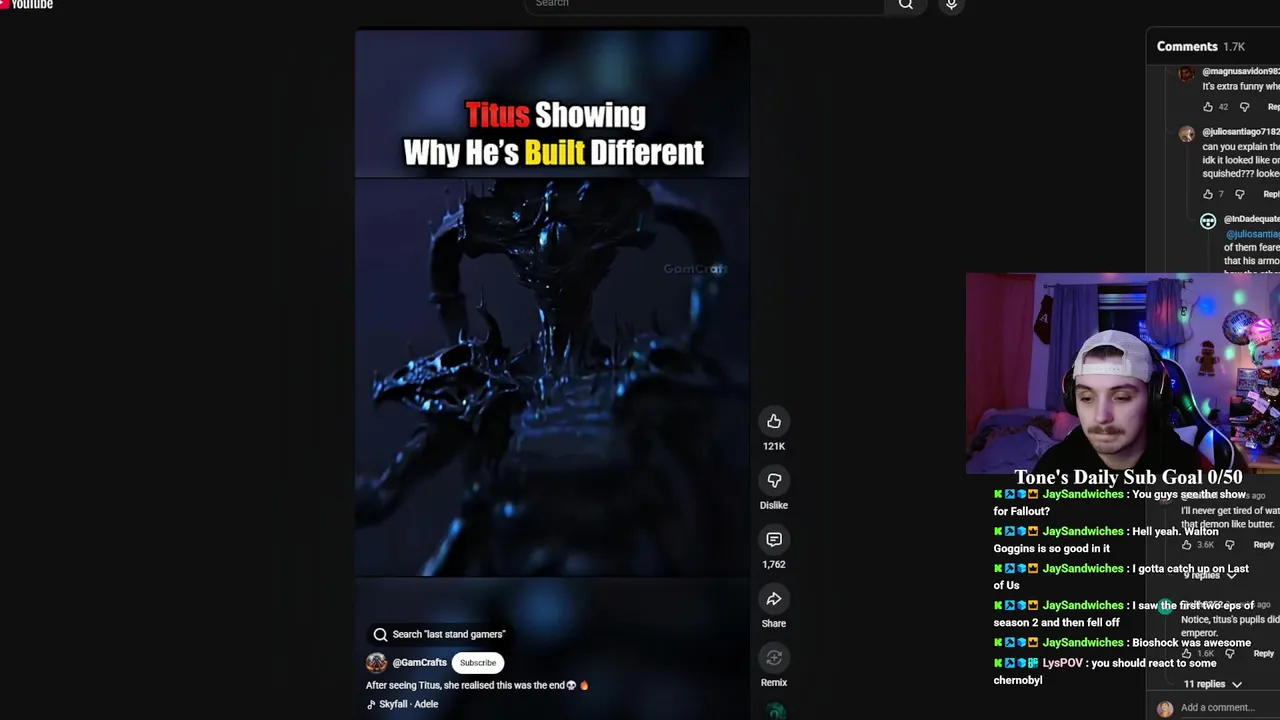The image size is (1280, 720).
Task: Like the comment with 1.6K likes
Action: click(x=1187, y=654)
